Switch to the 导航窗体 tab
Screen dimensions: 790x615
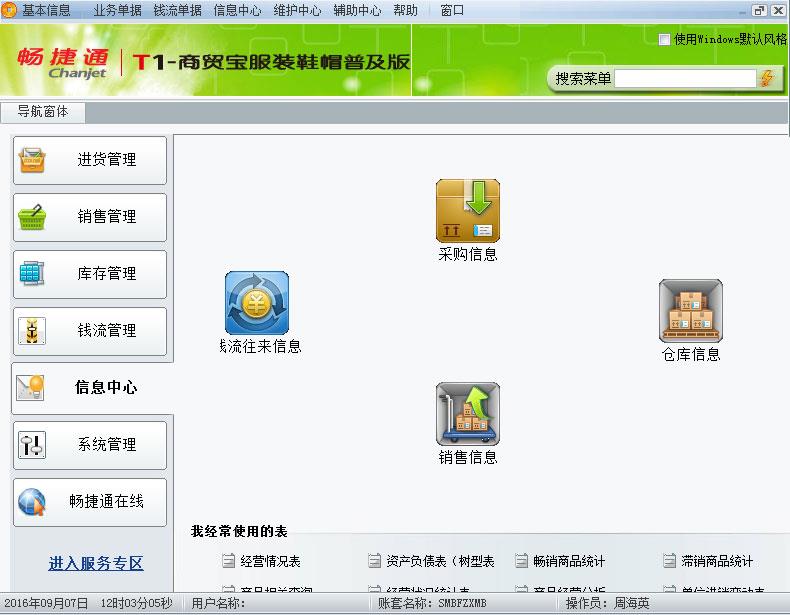(43, 112)
